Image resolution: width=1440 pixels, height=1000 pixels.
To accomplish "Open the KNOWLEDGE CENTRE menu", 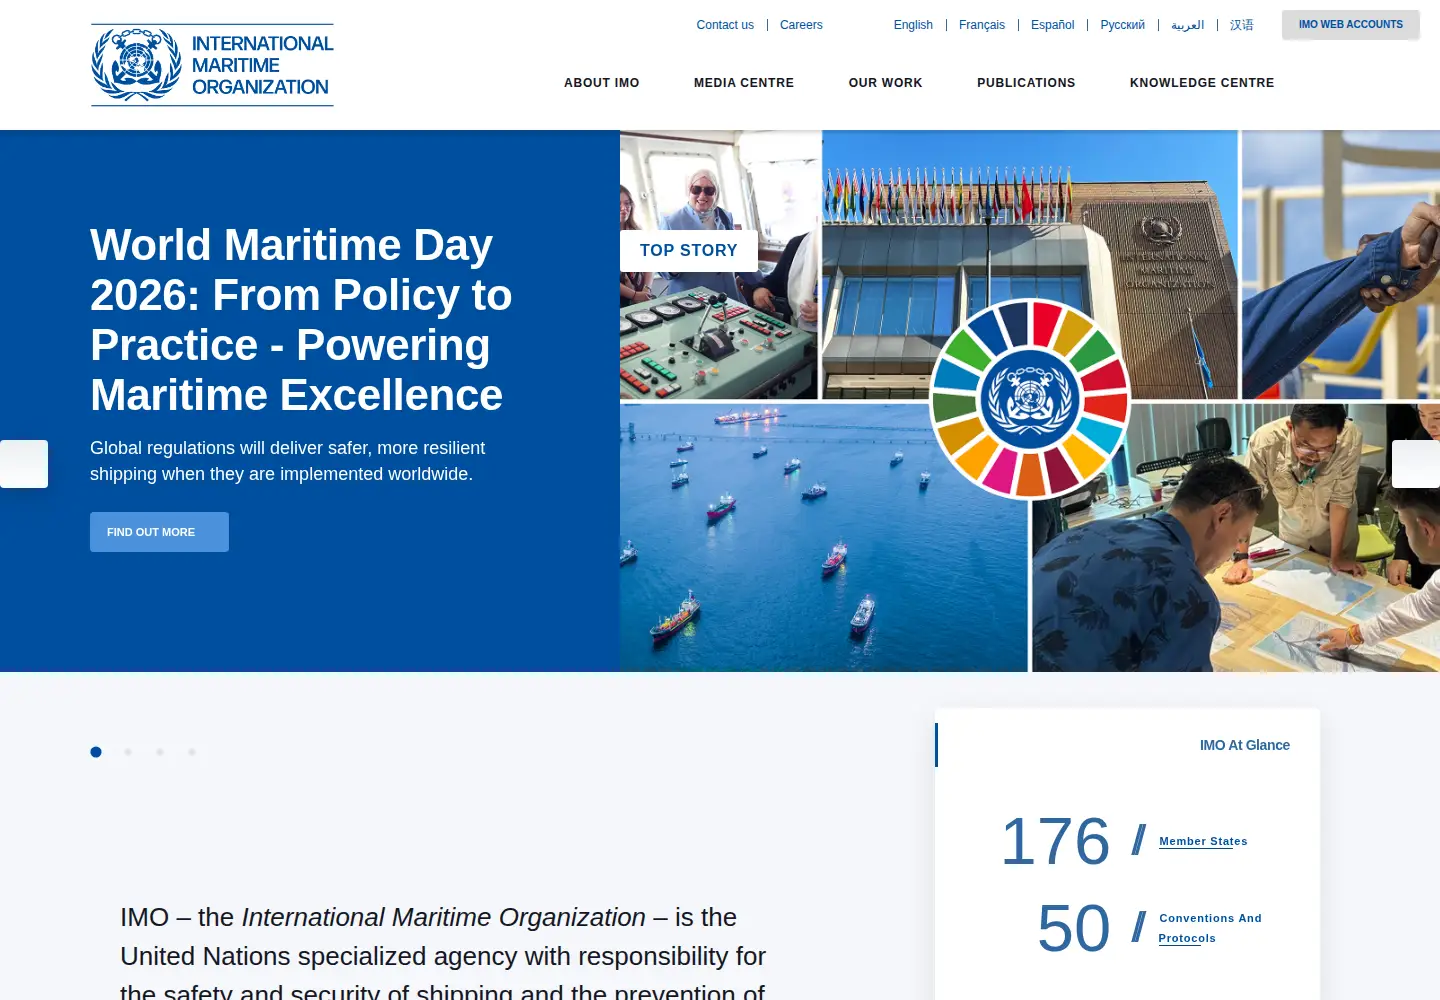I will [1202, 83].
